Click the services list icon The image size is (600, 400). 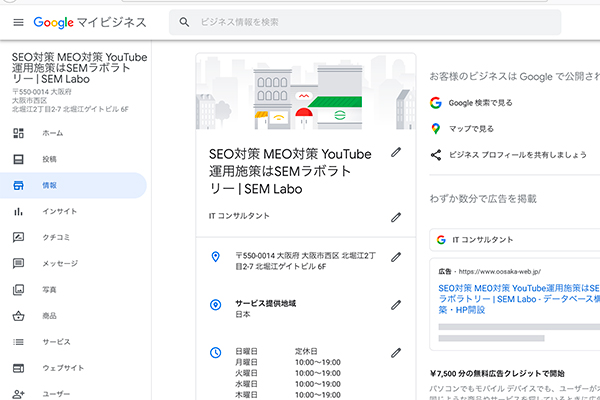pyautogui.click(x=18, y=342)
